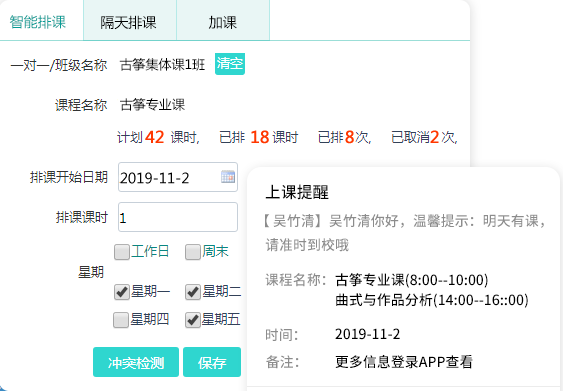Click the 已排 18 课时 text
Image resolution: width=563 pixels, height=391 pixels.
[x=259, y=137]
